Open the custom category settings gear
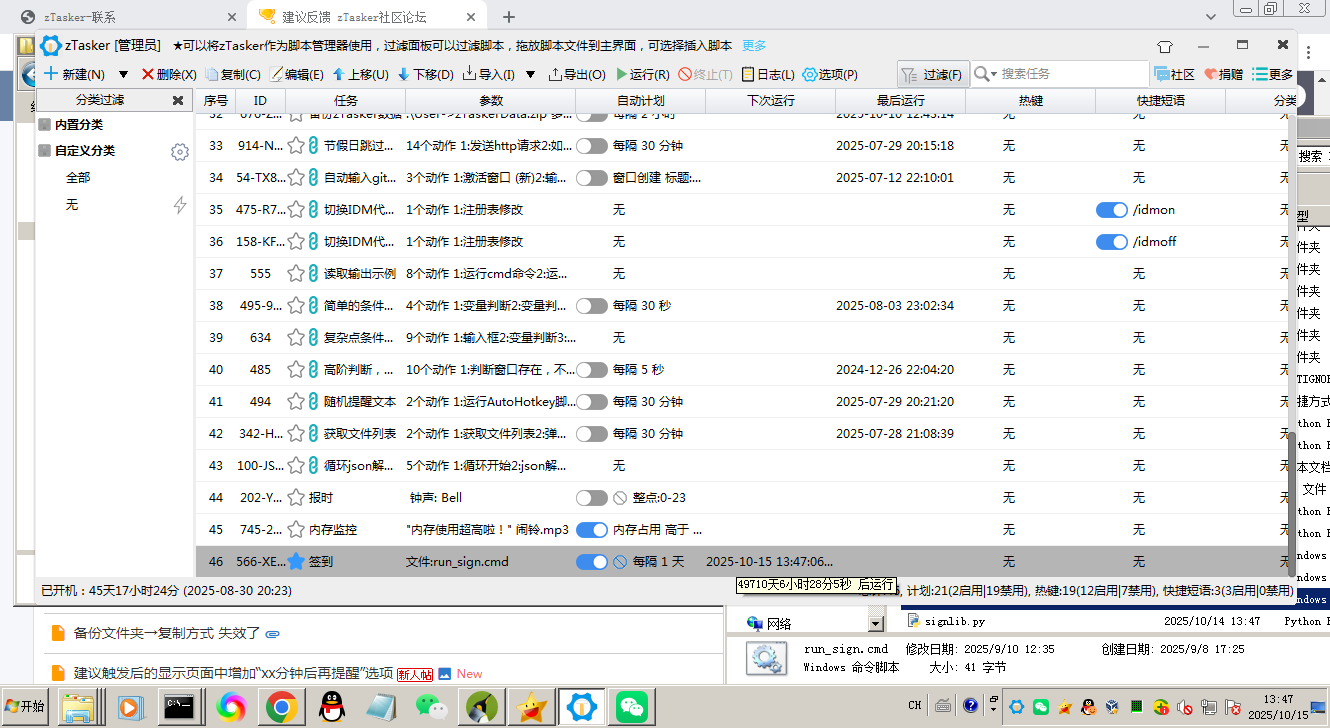The image size is (1330, 728). pyautogui.click(x=180, y=152)
